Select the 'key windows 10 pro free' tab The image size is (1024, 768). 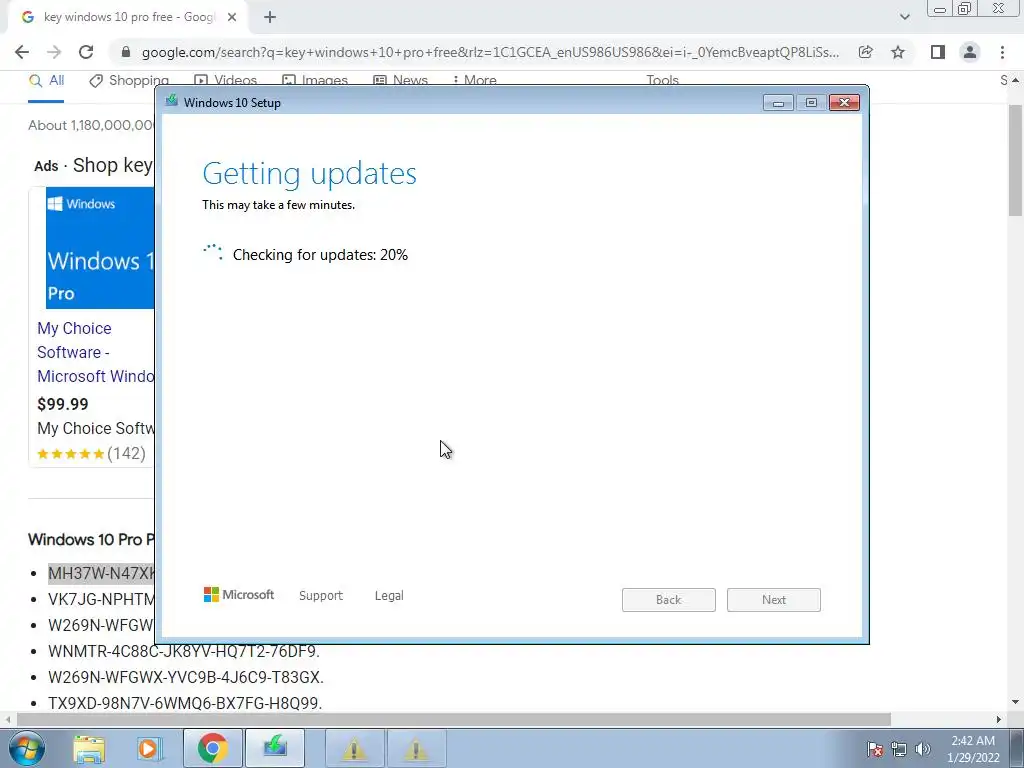pyautogui.click(x=128, y=18)
